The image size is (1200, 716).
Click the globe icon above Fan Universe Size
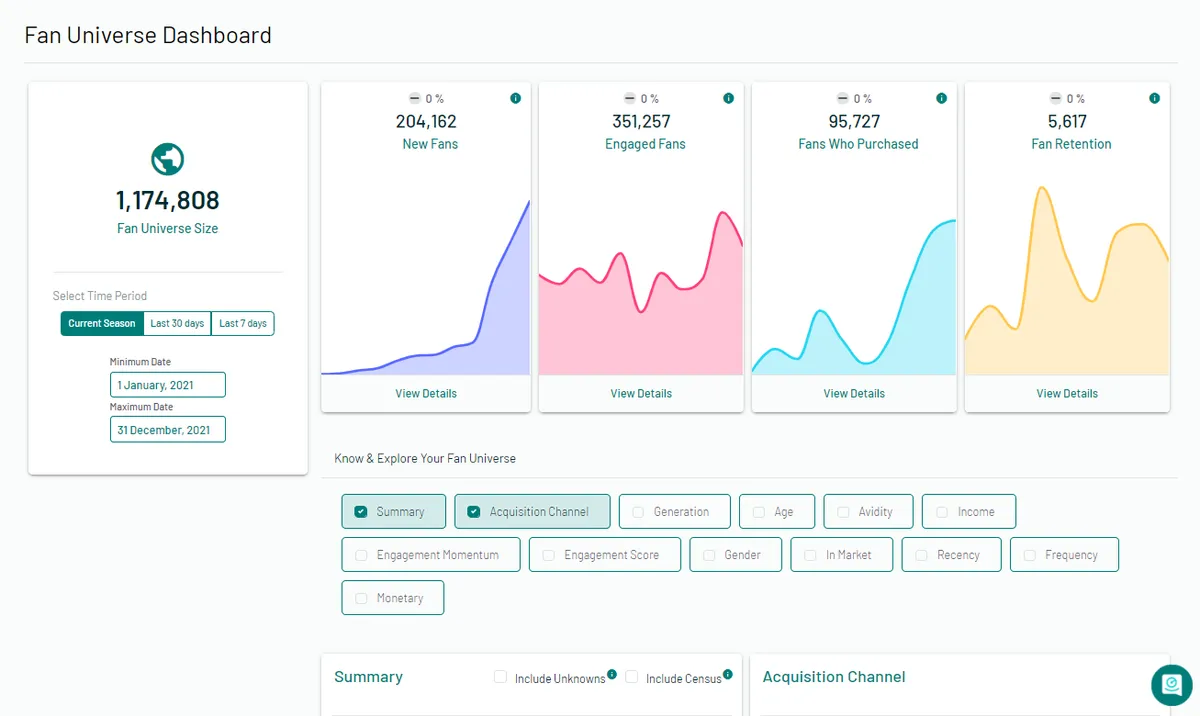pos(168,159)
